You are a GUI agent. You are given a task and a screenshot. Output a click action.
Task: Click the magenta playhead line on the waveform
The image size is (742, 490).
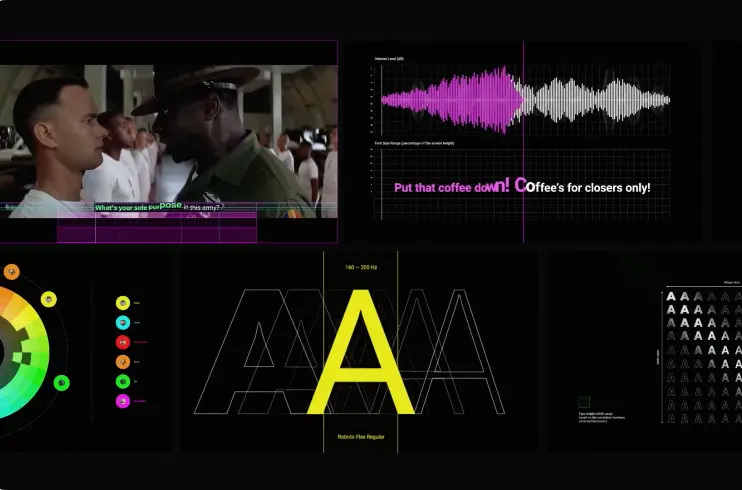523,140
